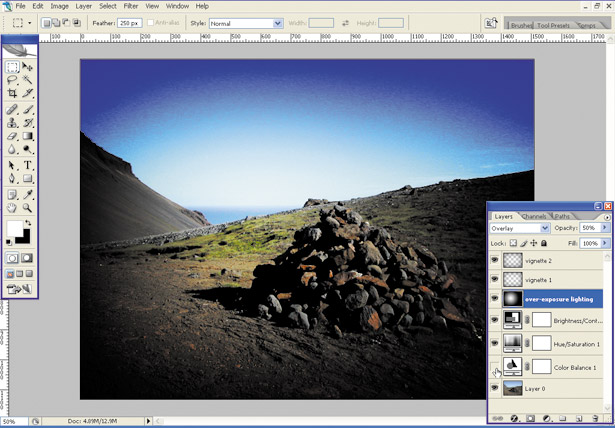Select the Slice tool
This screenshot has height=428, width=615.
click(x=27, y=93)
